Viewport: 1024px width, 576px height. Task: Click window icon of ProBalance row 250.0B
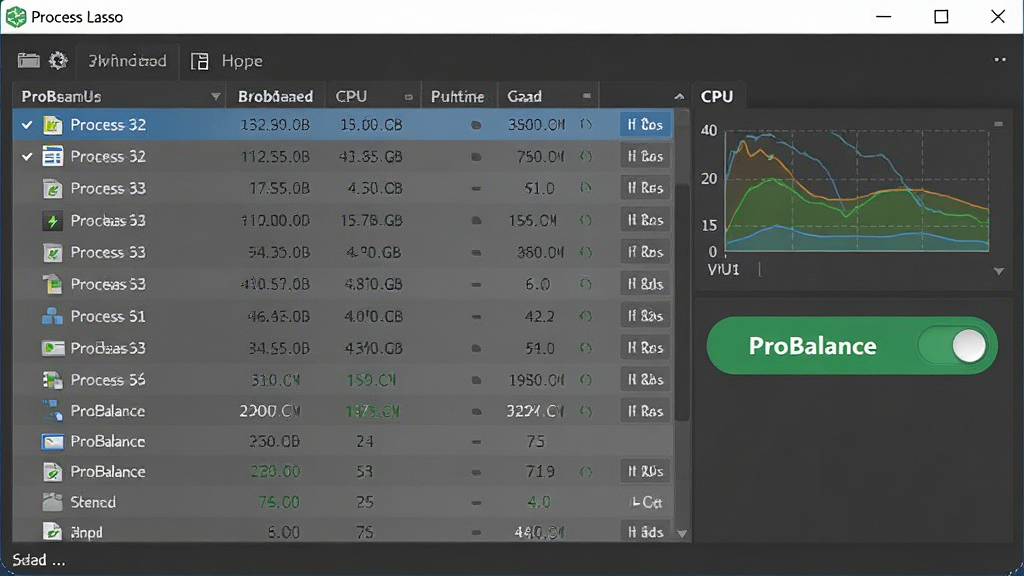point(52,442)
